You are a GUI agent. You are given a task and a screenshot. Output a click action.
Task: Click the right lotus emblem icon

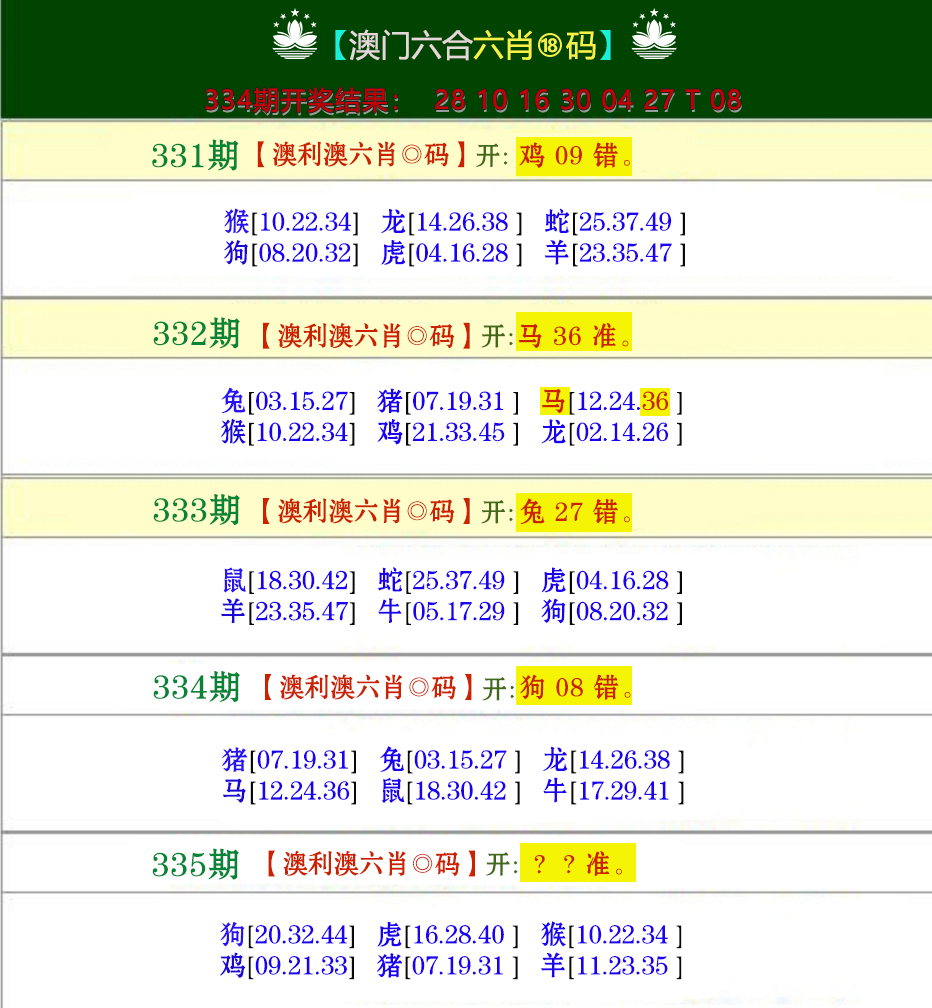(656, 40)
